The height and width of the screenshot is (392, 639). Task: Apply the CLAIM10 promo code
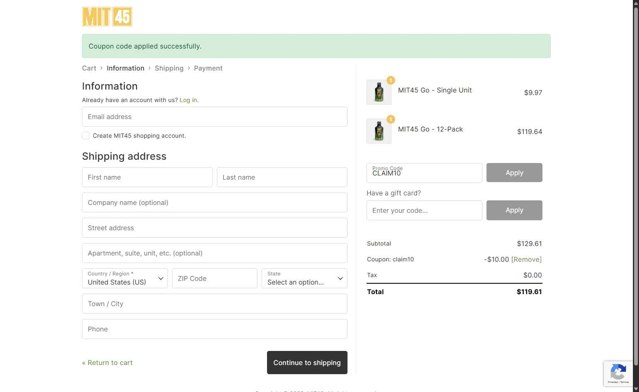click(x=514, y=173)
